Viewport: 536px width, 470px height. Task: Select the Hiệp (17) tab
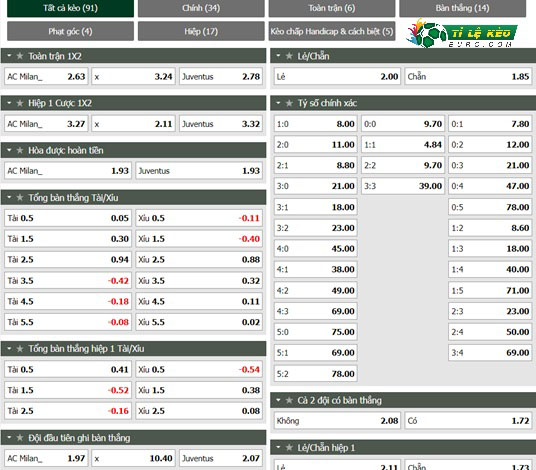(x=201, y=31)
